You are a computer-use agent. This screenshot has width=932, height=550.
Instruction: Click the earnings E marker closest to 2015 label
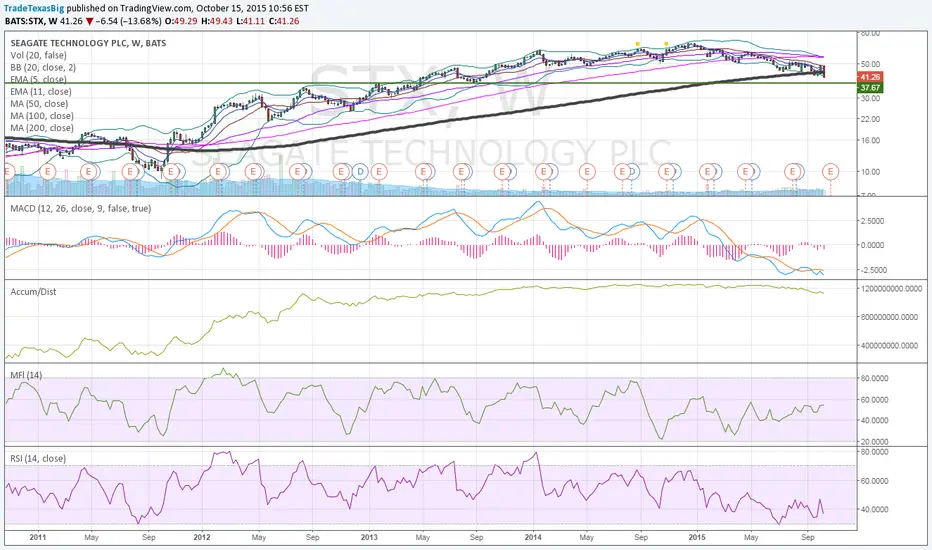click(707, 172)
